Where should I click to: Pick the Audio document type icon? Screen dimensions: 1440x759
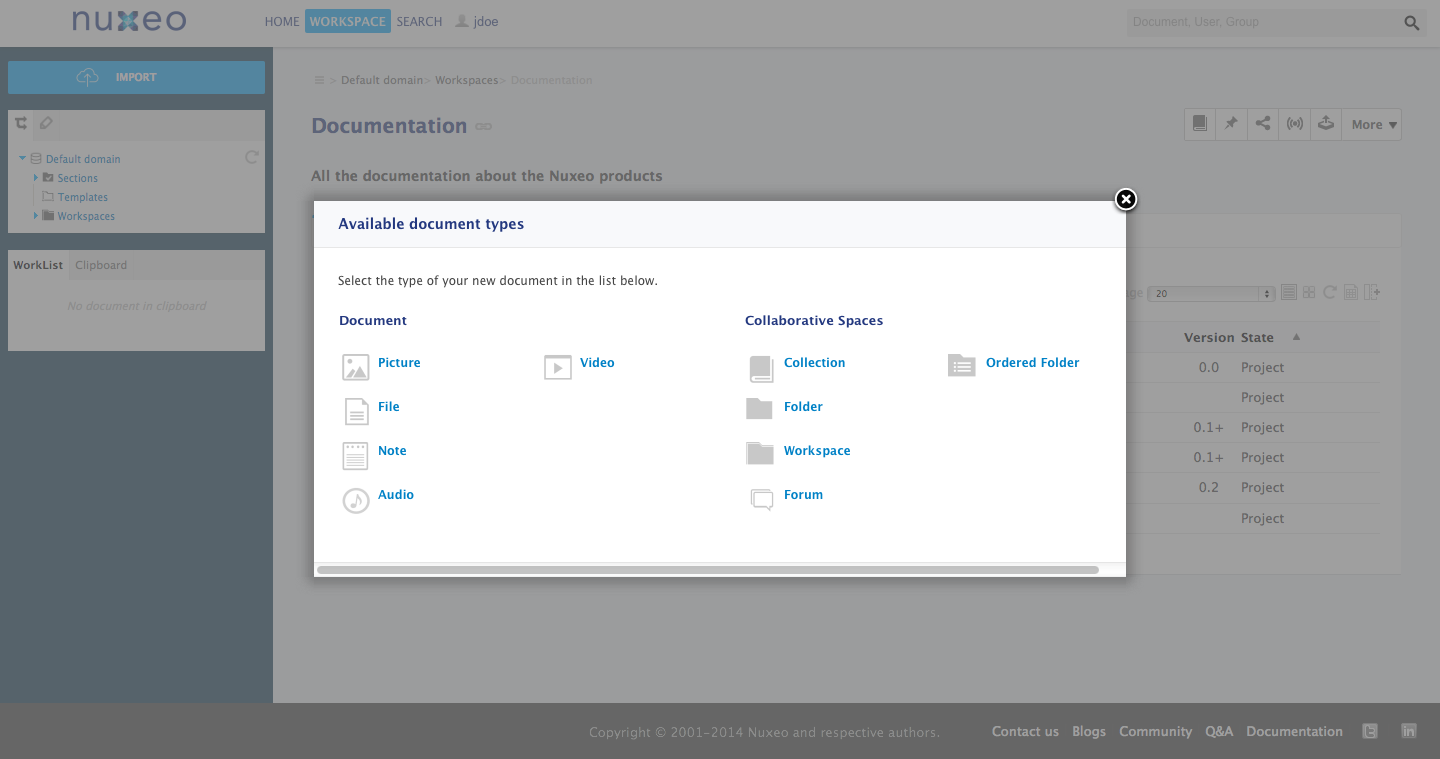[x=356, y=500]
